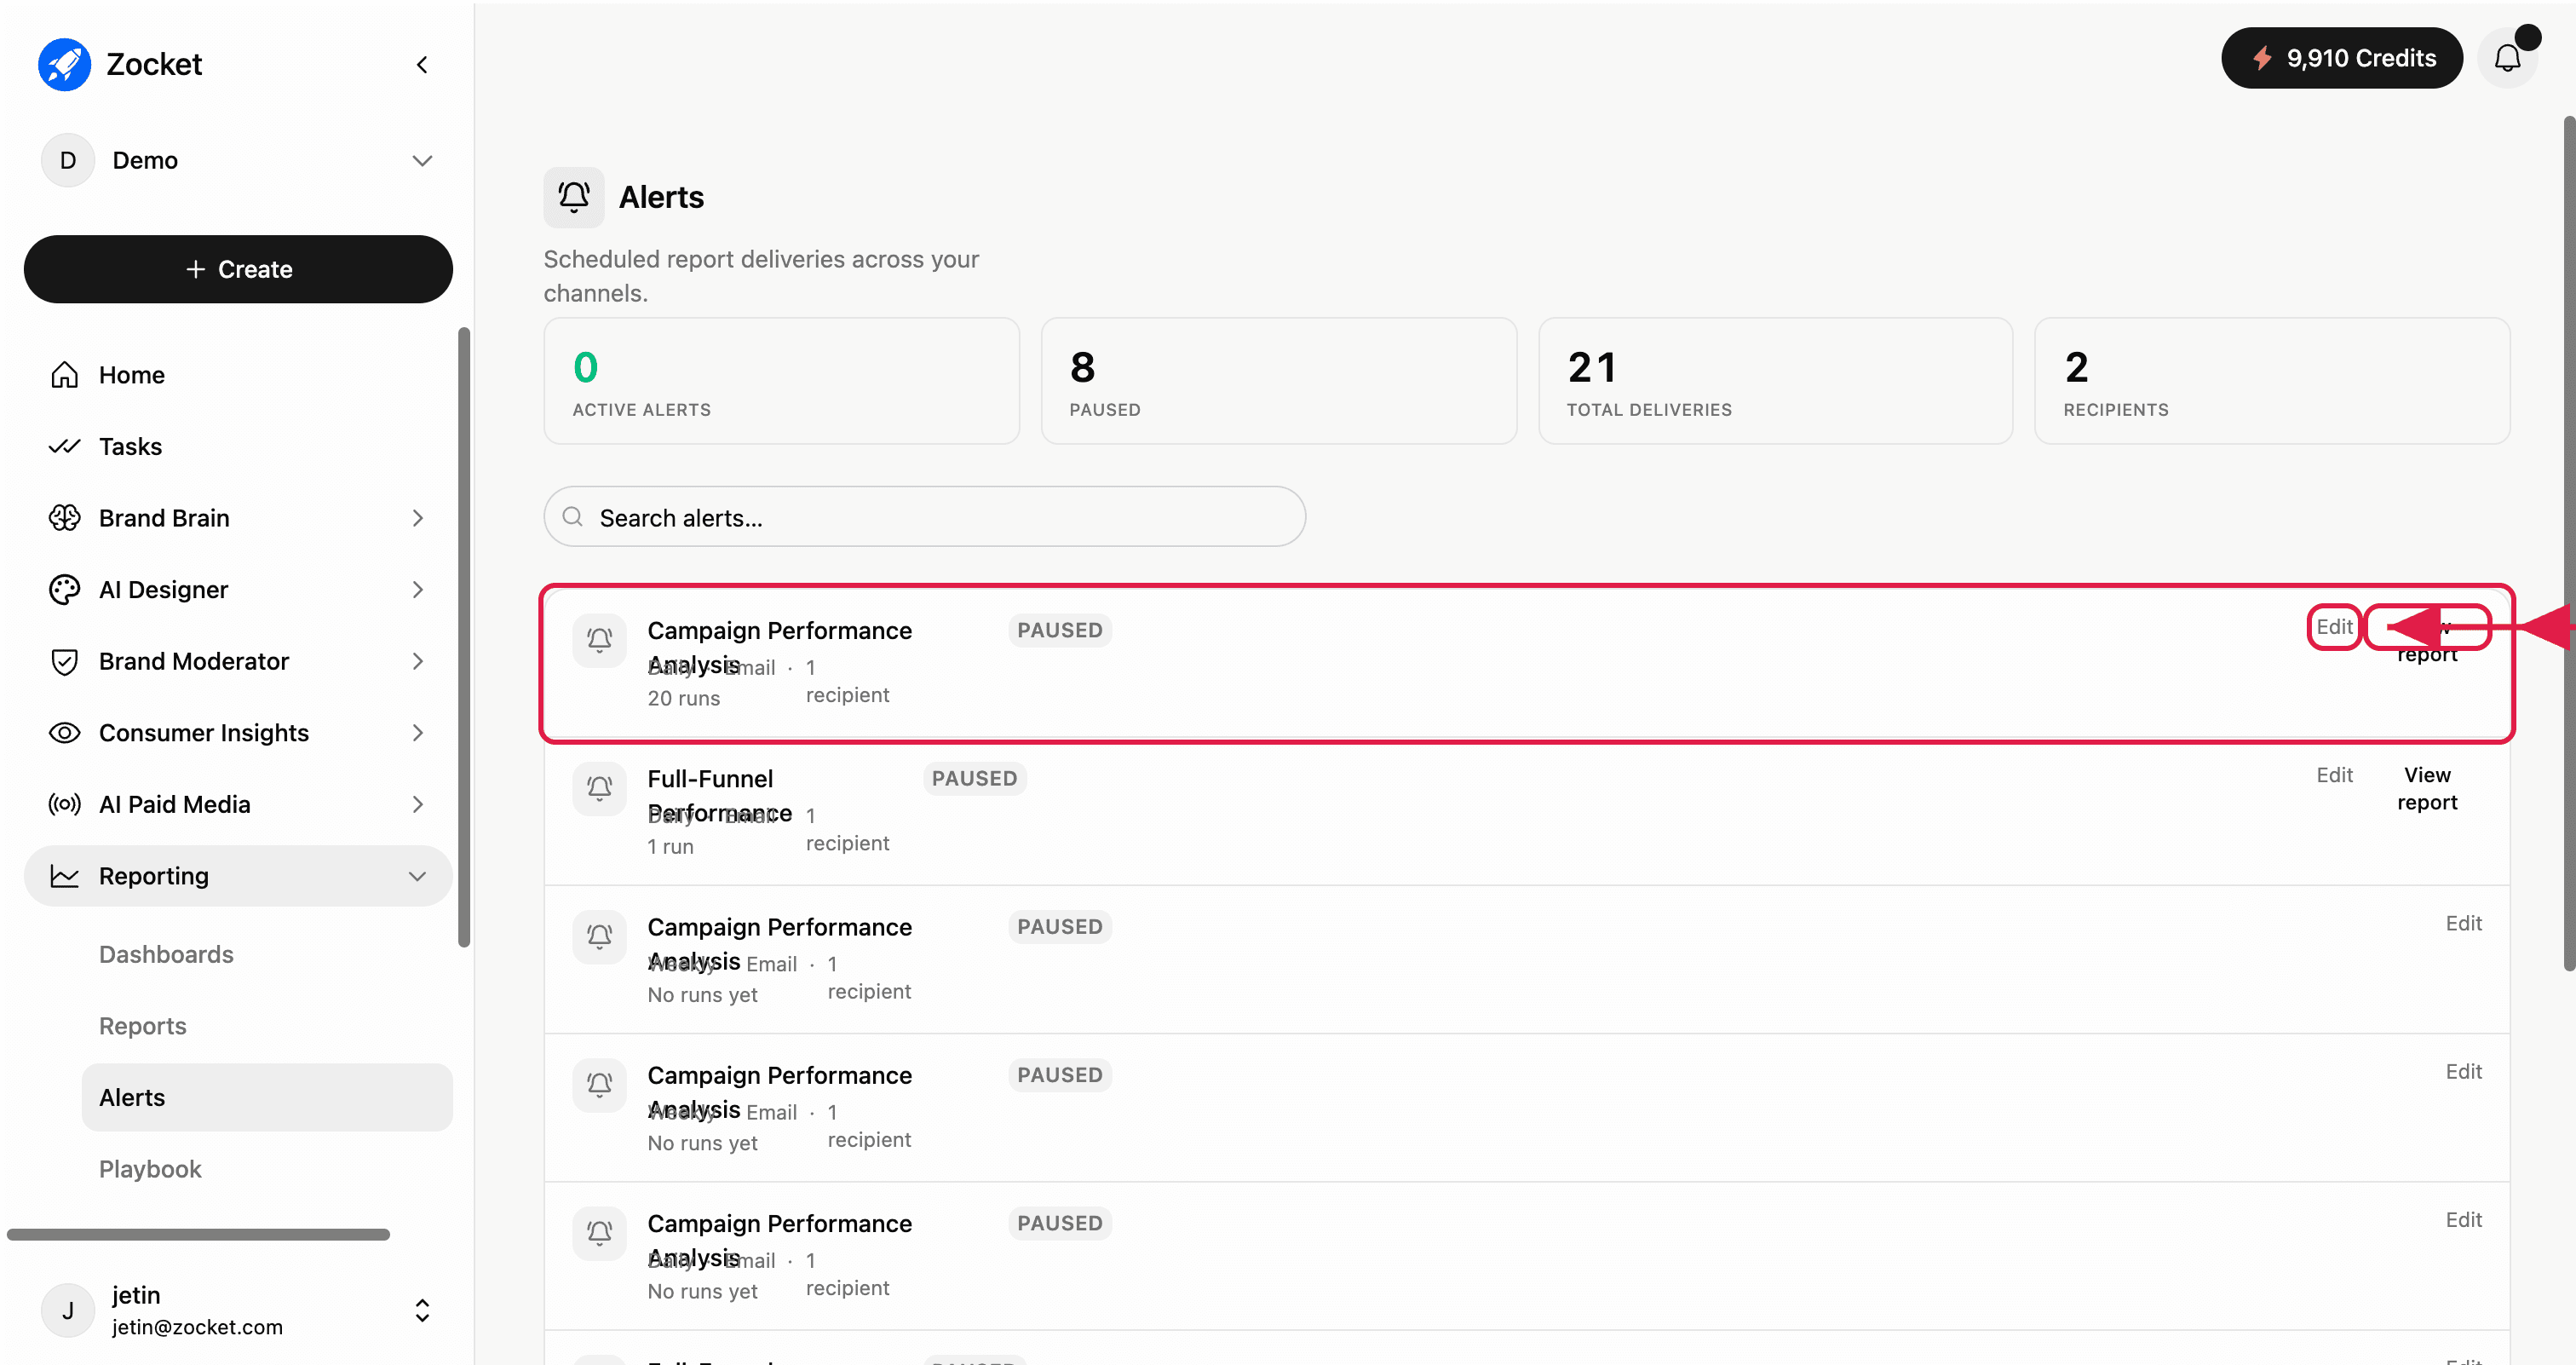Click the "20 runs" text

coord(684,699)
